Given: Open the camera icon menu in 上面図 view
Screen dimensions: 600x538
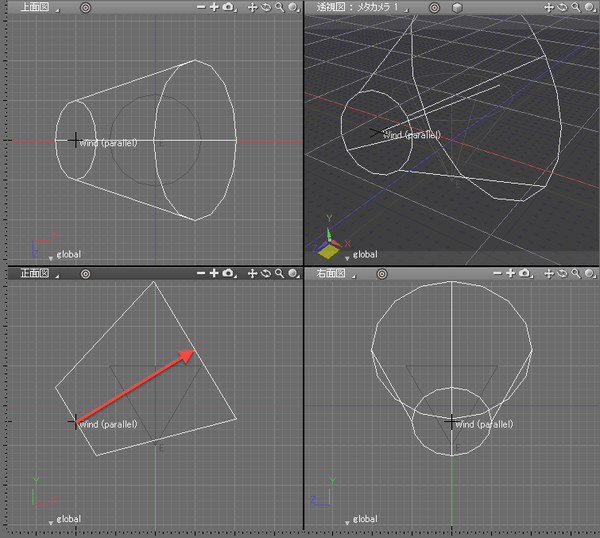Looking at the screenshot, I should 229,7.
